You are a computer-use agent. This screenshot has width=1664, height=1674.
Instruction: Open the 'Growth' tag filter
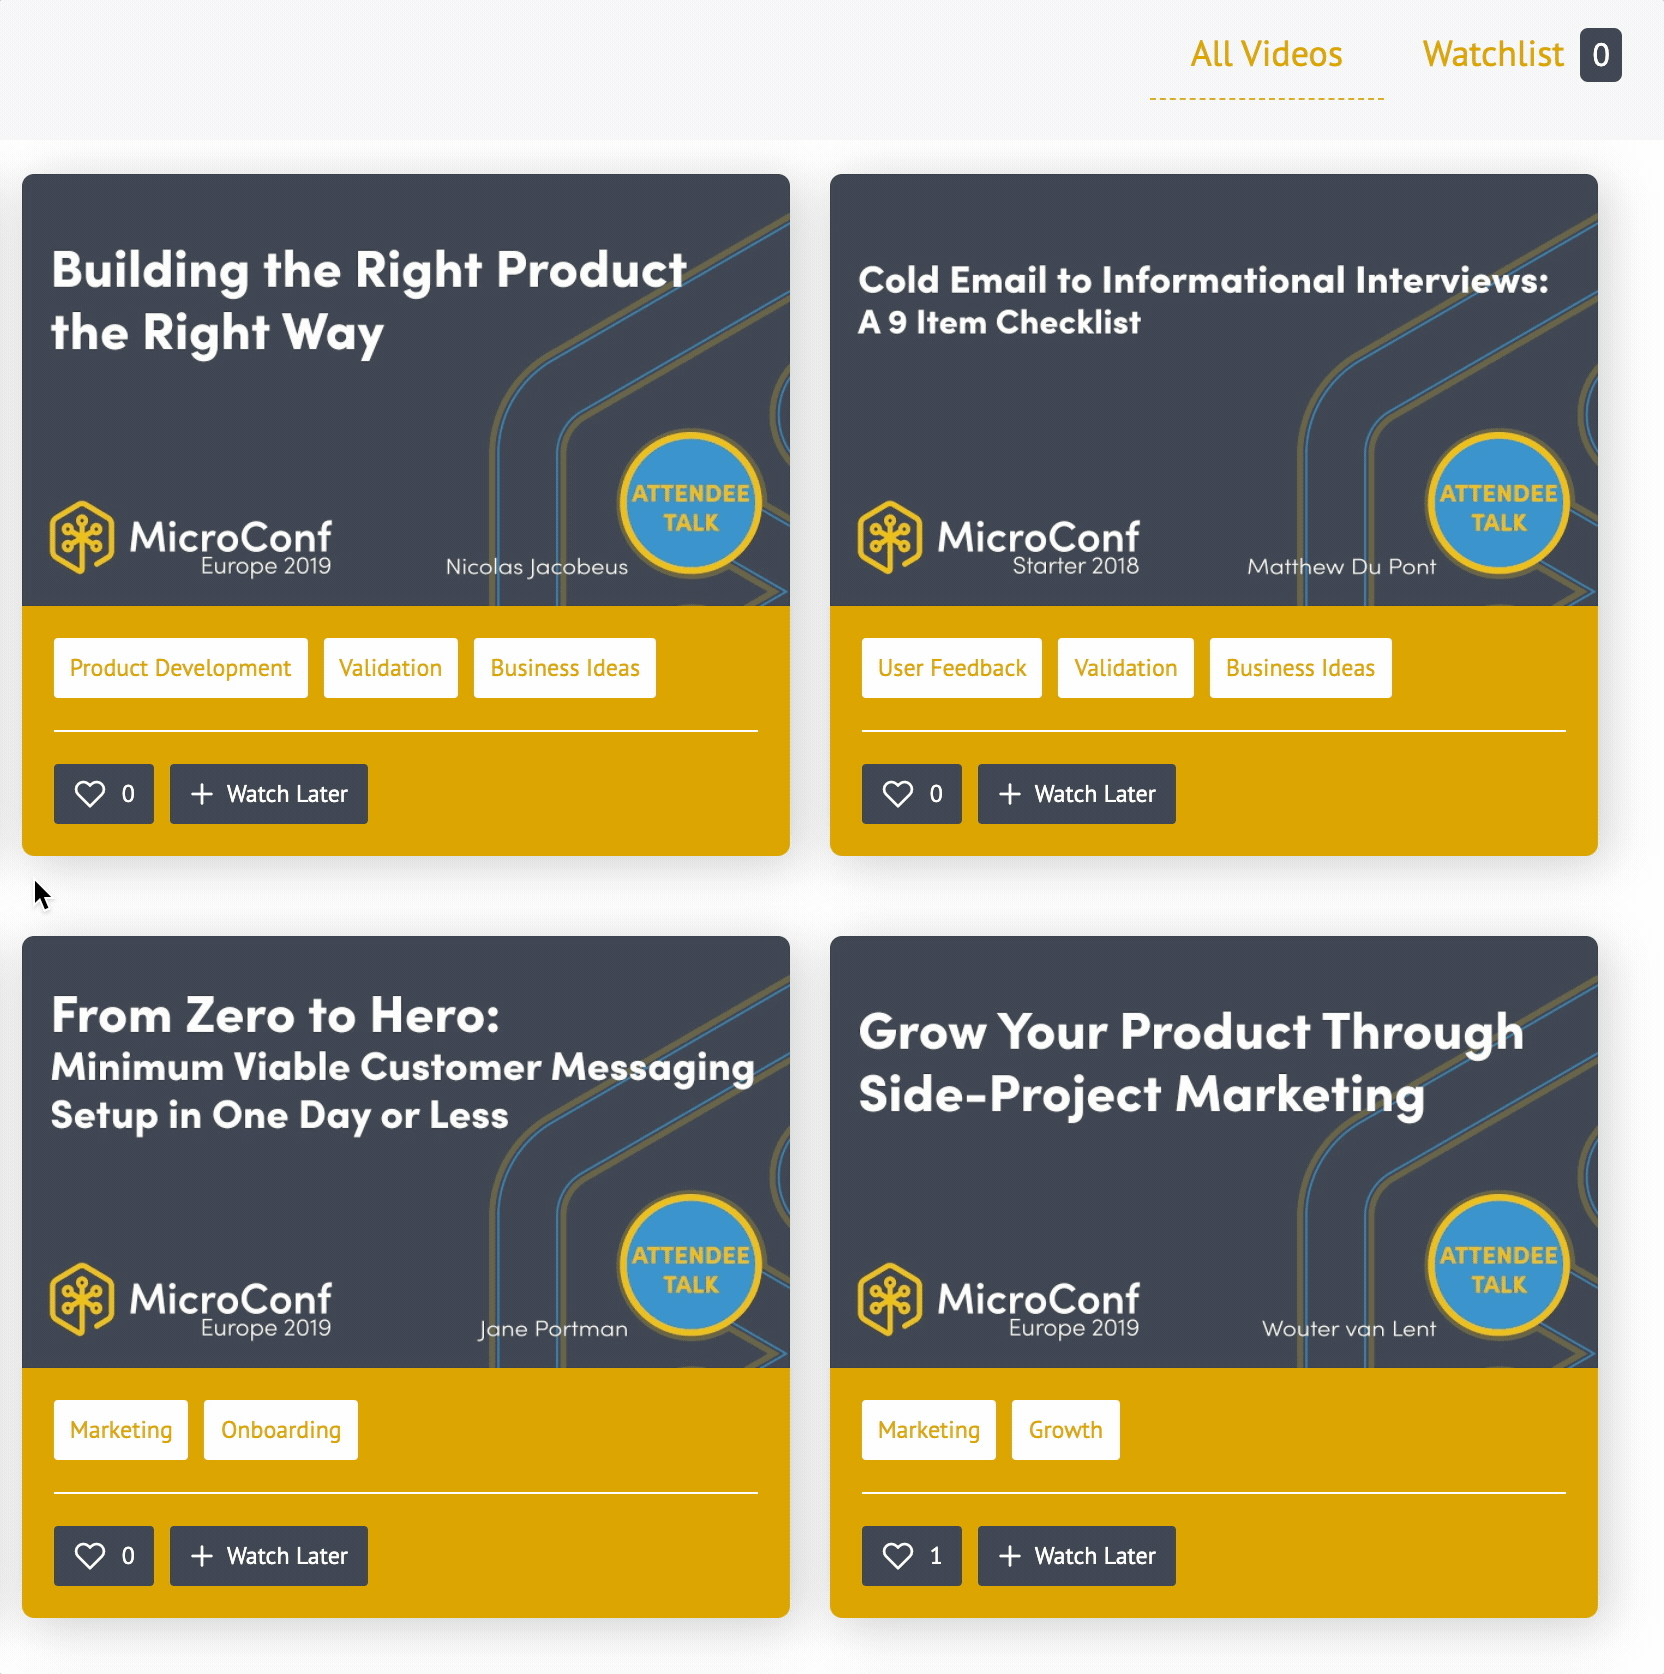(x=1064, y=1430)
